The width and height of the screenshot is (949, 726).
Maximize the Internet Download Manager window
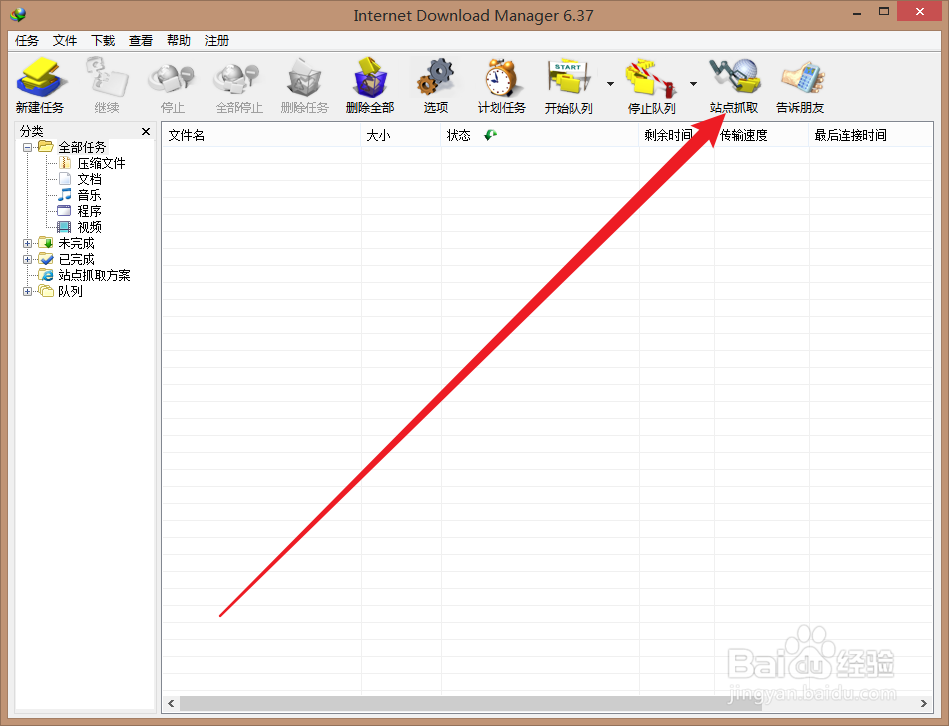pos(884,11)
